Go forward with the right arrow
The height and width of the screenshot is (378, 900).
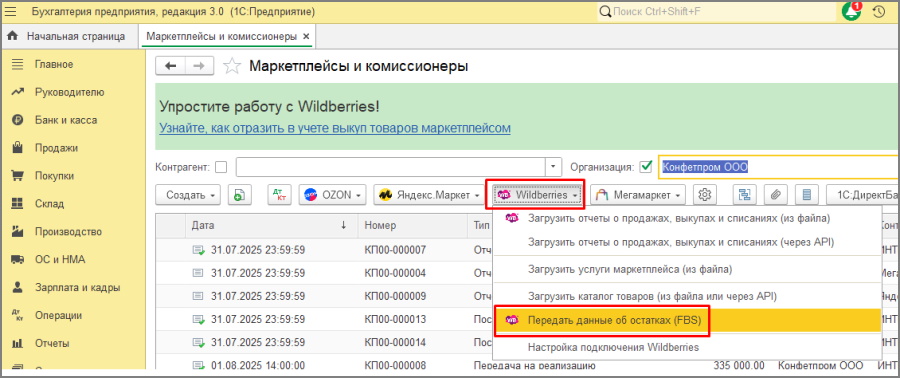tap(199, 66)
